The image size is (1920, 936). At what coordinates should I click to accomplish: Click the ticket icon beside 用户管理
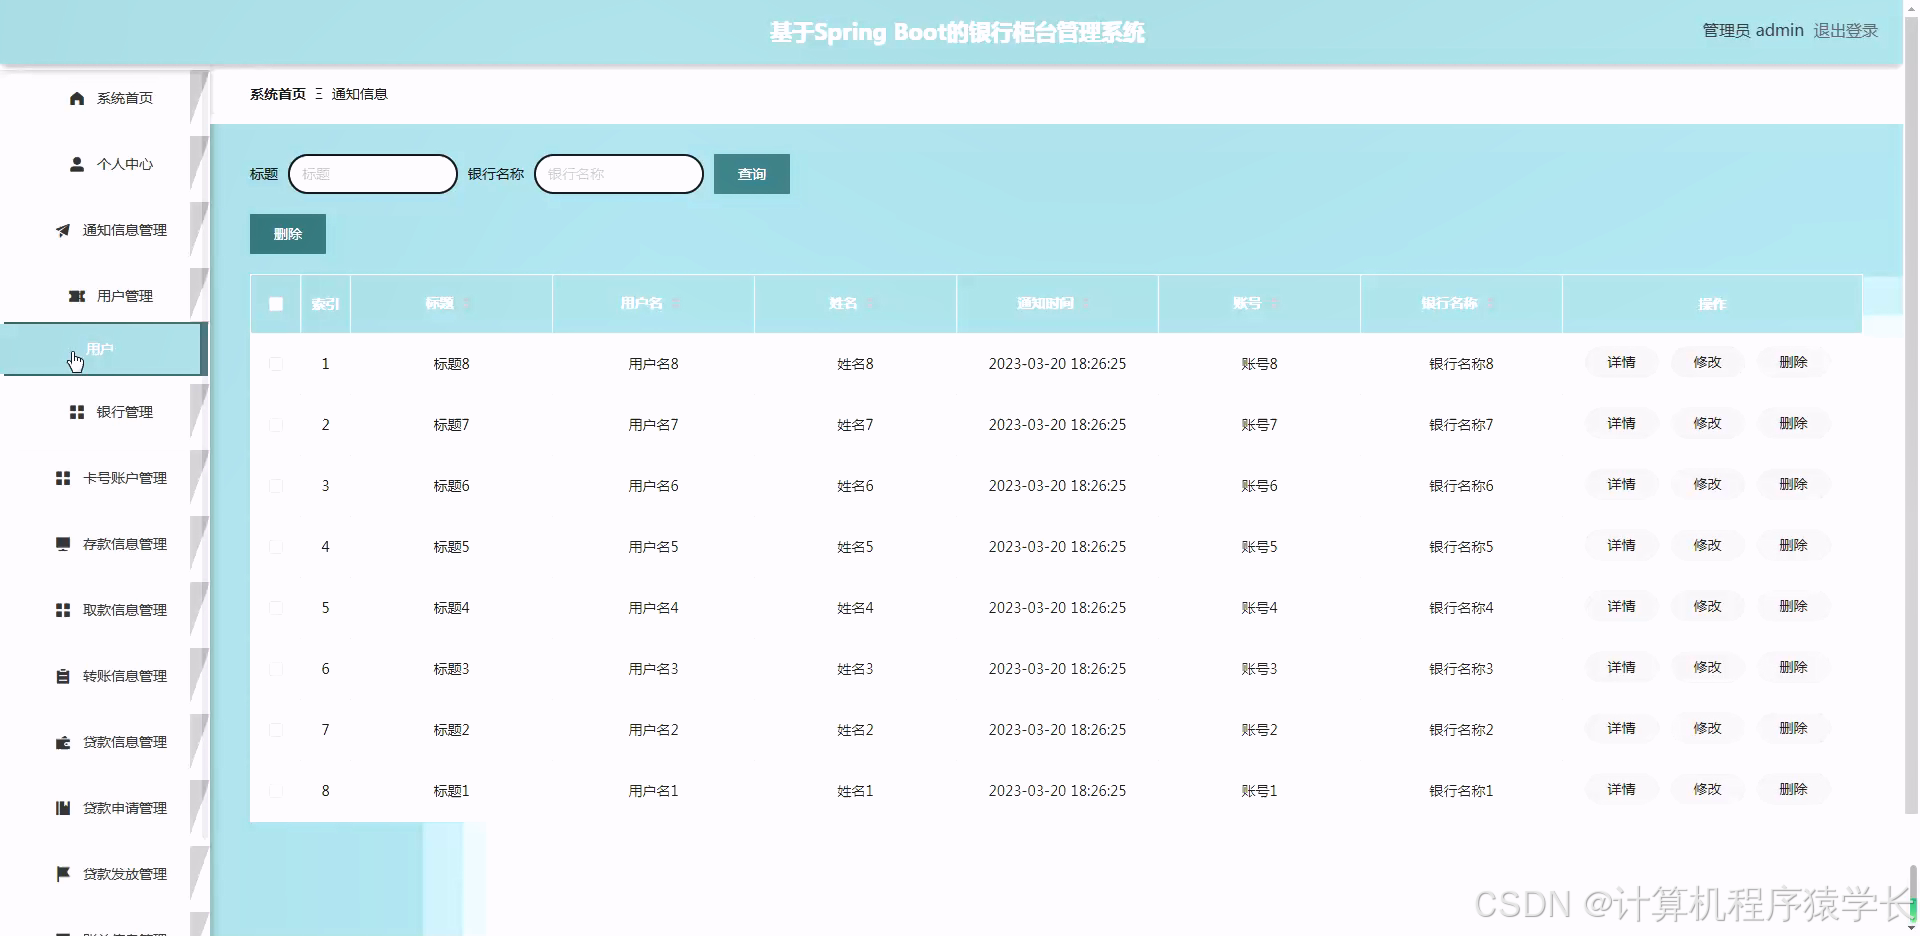(77, 296)
